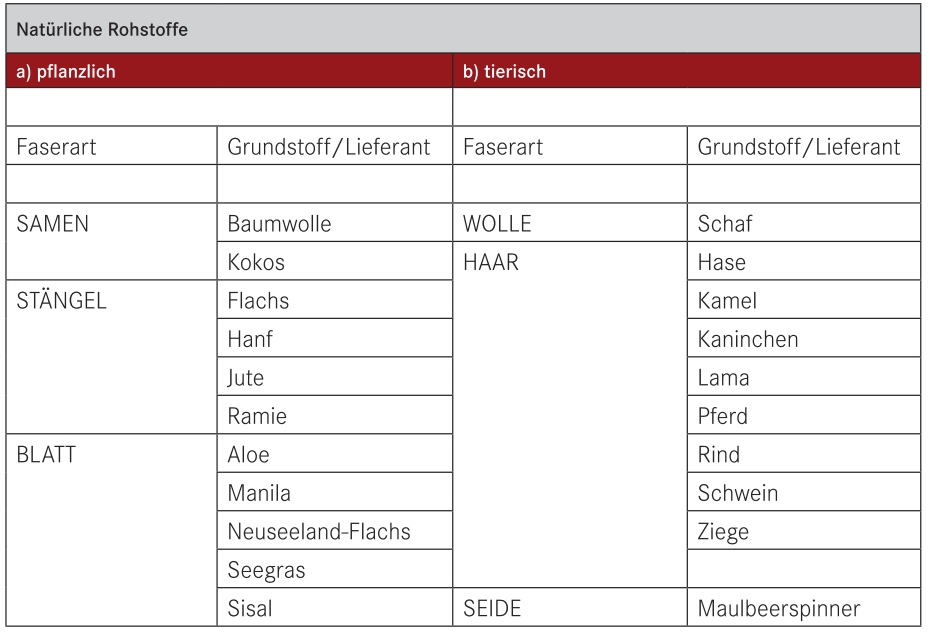Select the Kokos cell
Screen dimensions: 936x642
(335, 261)
